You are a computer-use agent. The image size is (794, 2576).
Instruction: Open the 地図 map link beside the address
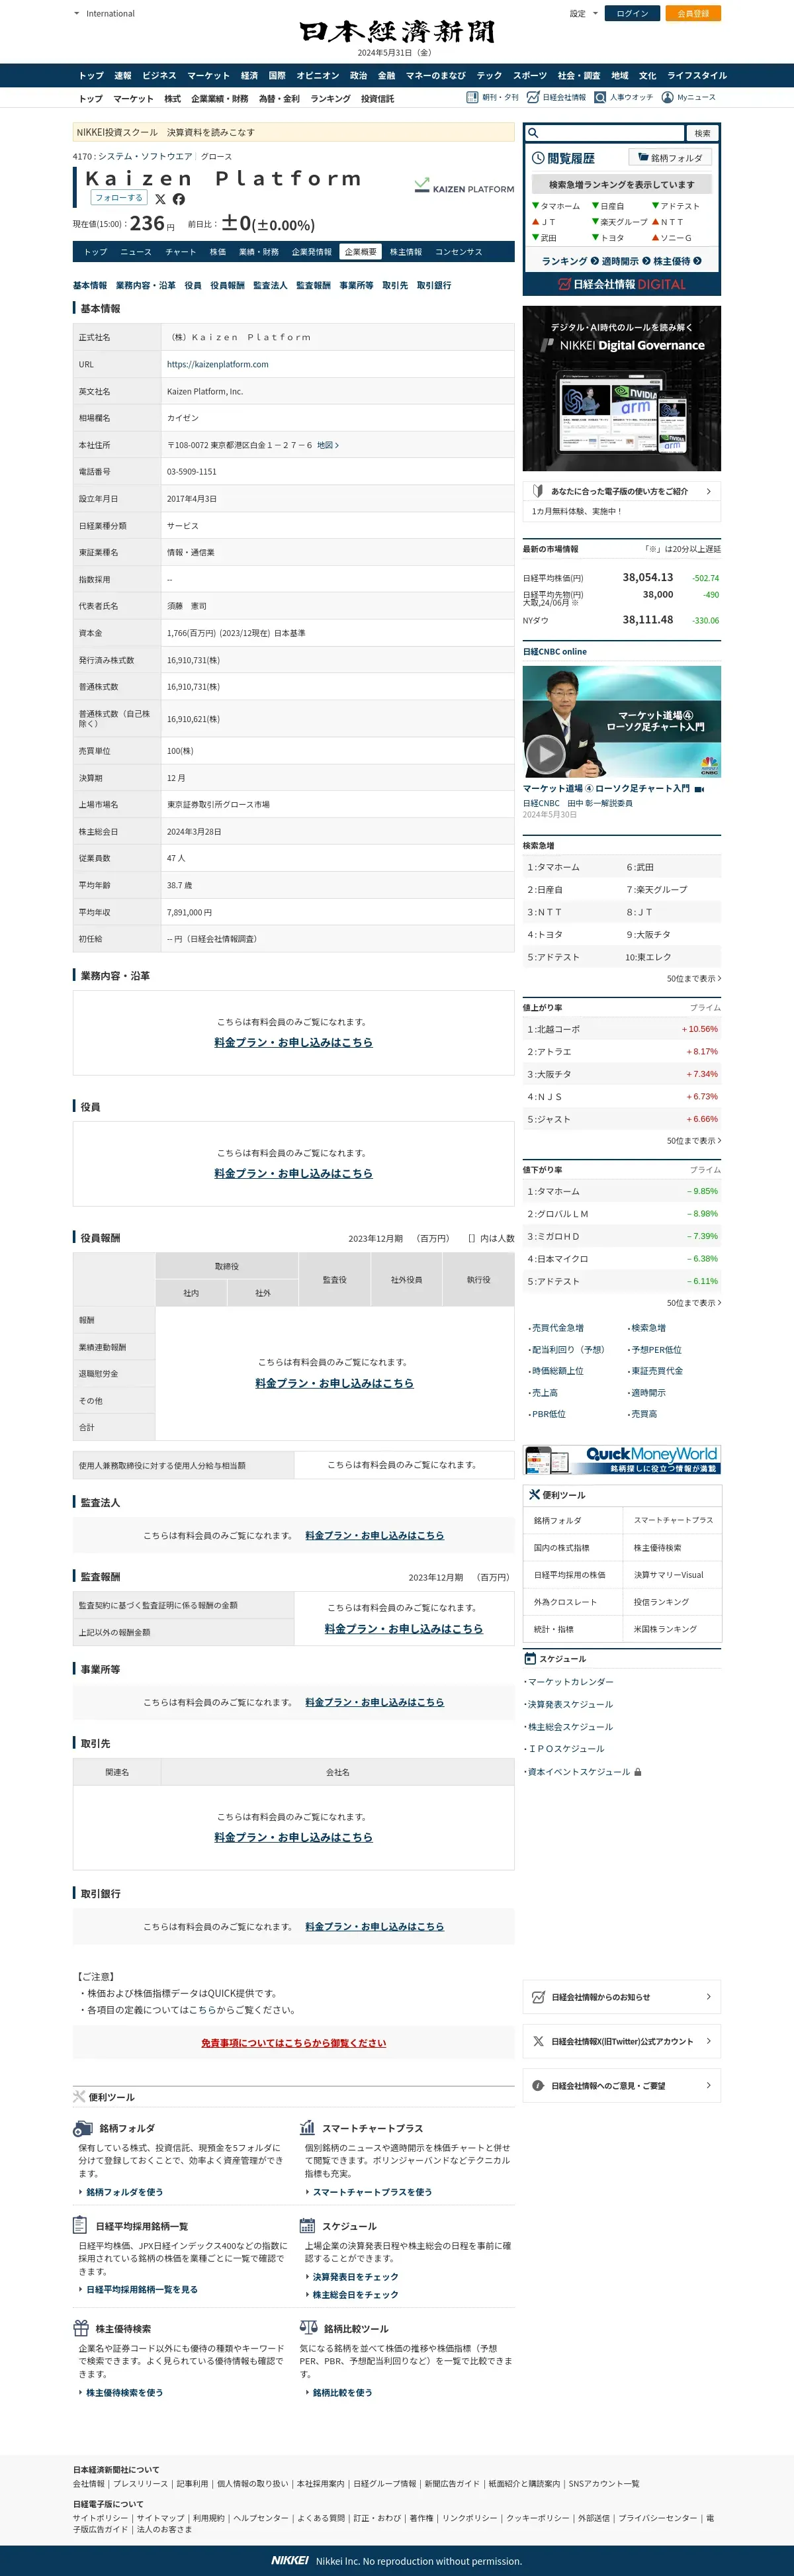click(328, 445)
